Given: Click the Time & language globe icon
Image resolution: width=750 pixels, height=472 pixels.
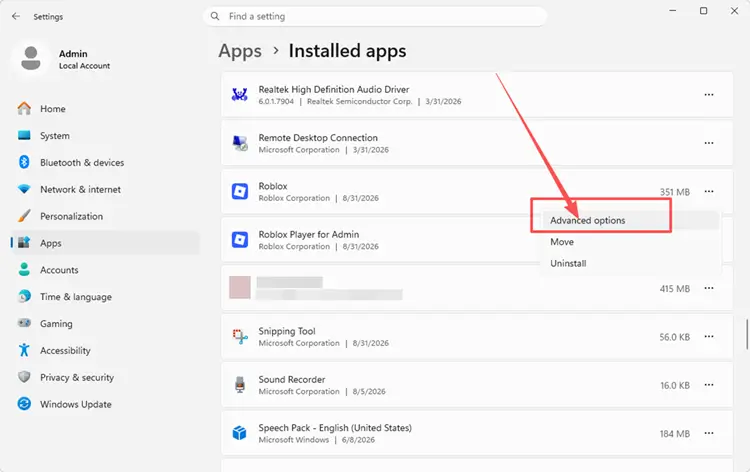Looking at the screenshot, I should (x=24, y=296).
